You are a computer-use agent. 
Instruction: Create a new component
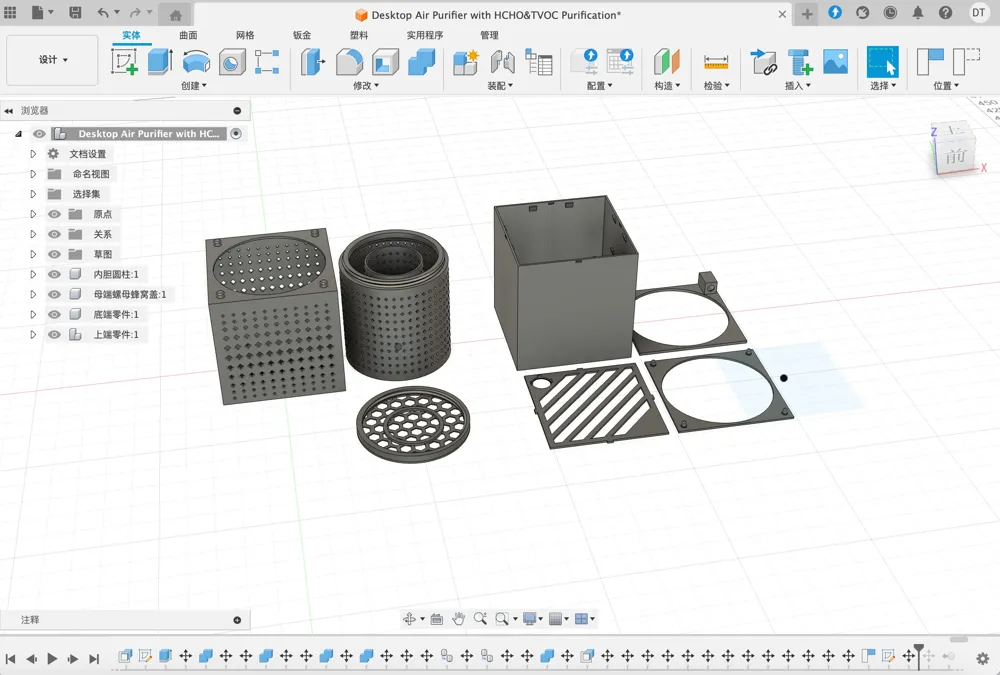pyautogui.click(x=466, y=62)
